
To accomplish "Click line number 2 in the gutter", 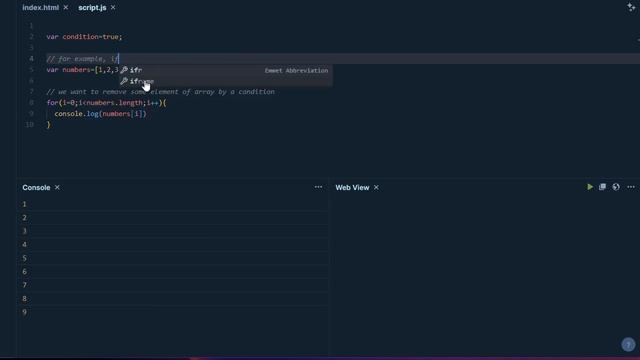I will point(31,37).
